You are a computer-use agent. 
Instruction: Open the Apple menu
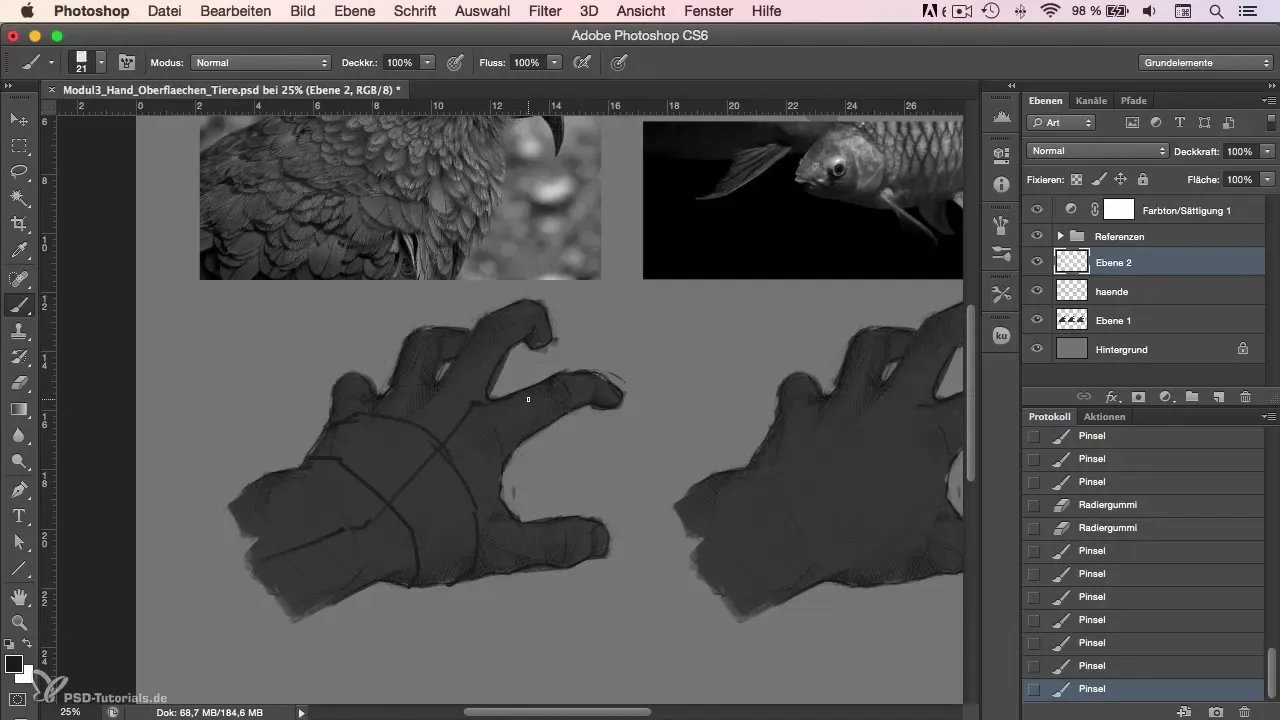26,11
